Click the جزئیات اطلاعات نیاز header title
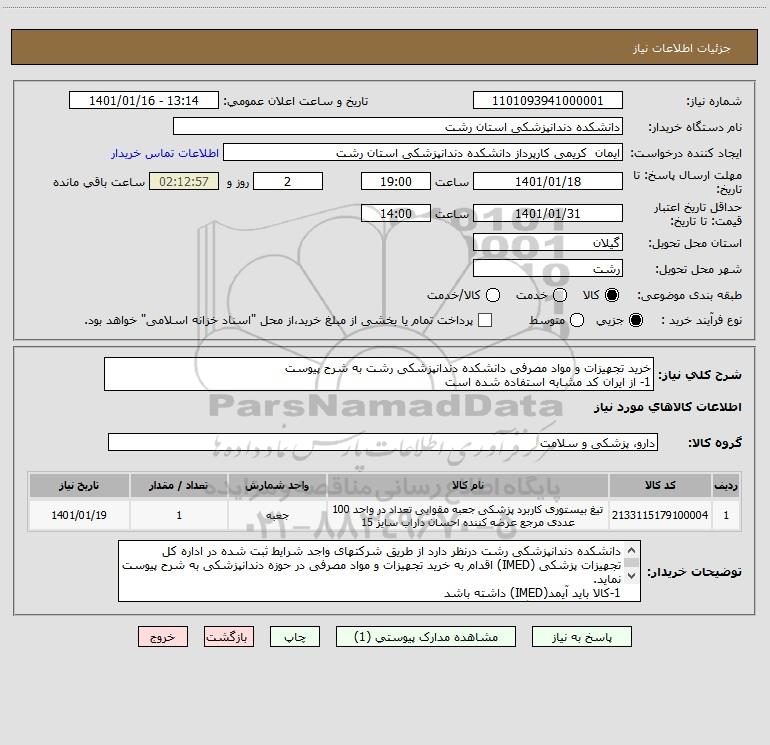 pos(682,48)
